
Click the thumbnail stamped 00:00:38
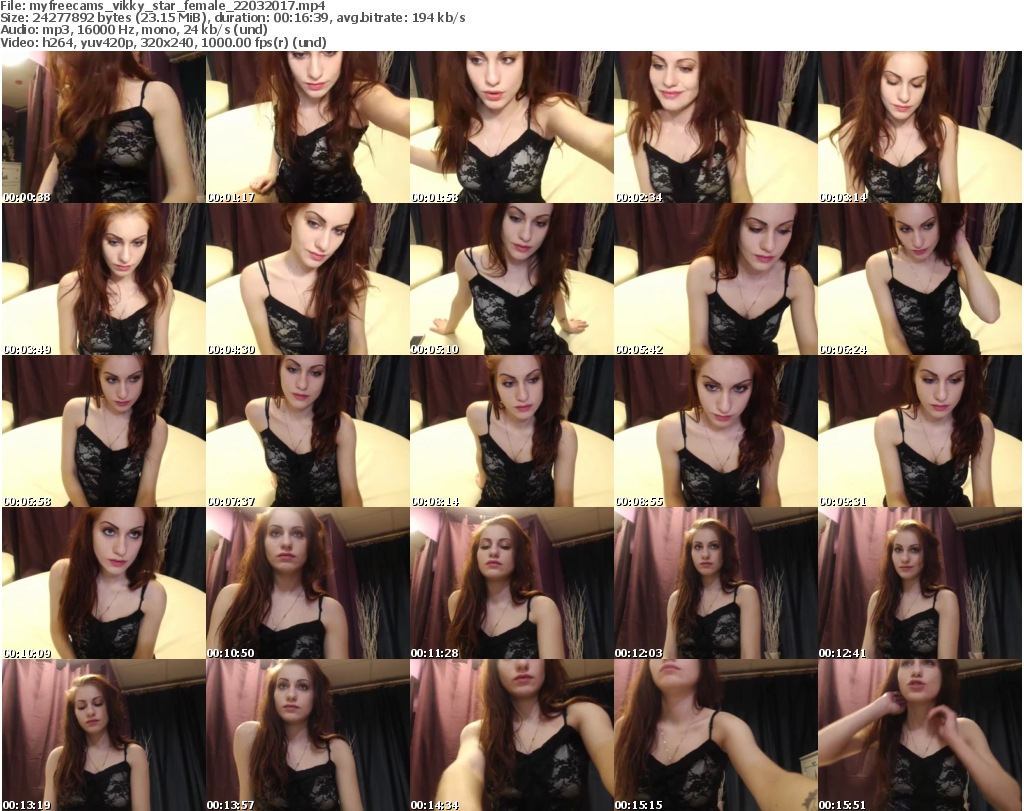[104, 127]
